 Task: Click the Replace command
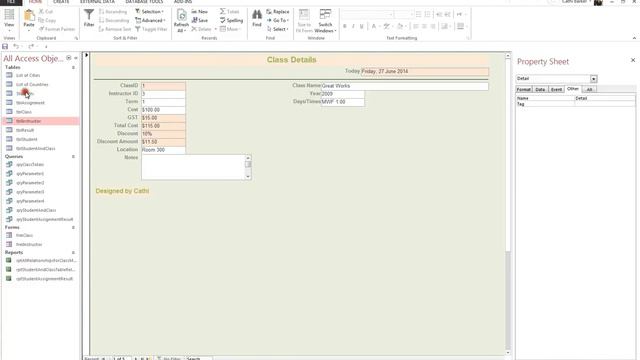[x=278, y=11]
